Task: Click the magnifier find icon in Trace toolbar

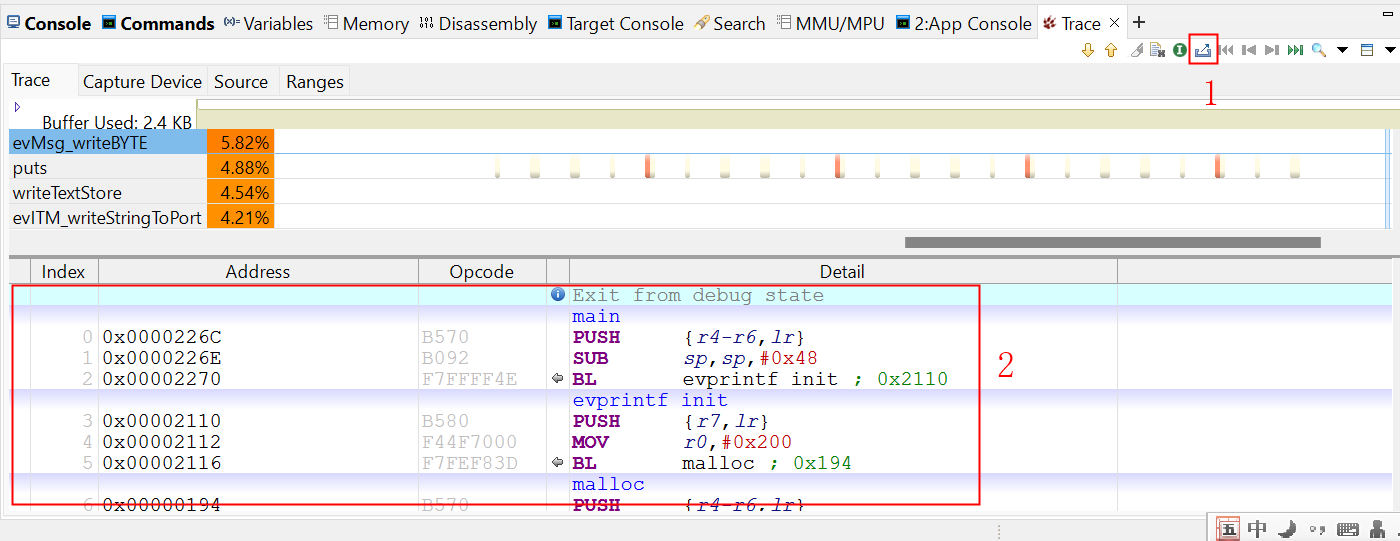Action: point(1319,50)
